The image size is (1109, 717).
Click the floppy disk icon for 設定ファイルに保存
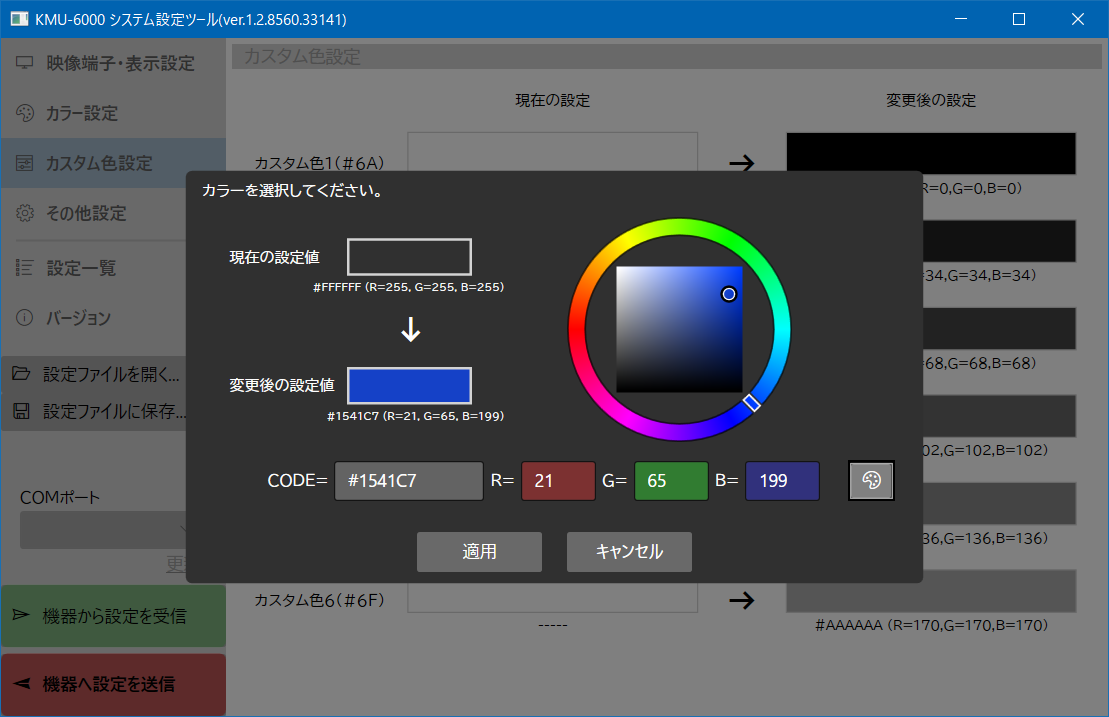(21, 411)
